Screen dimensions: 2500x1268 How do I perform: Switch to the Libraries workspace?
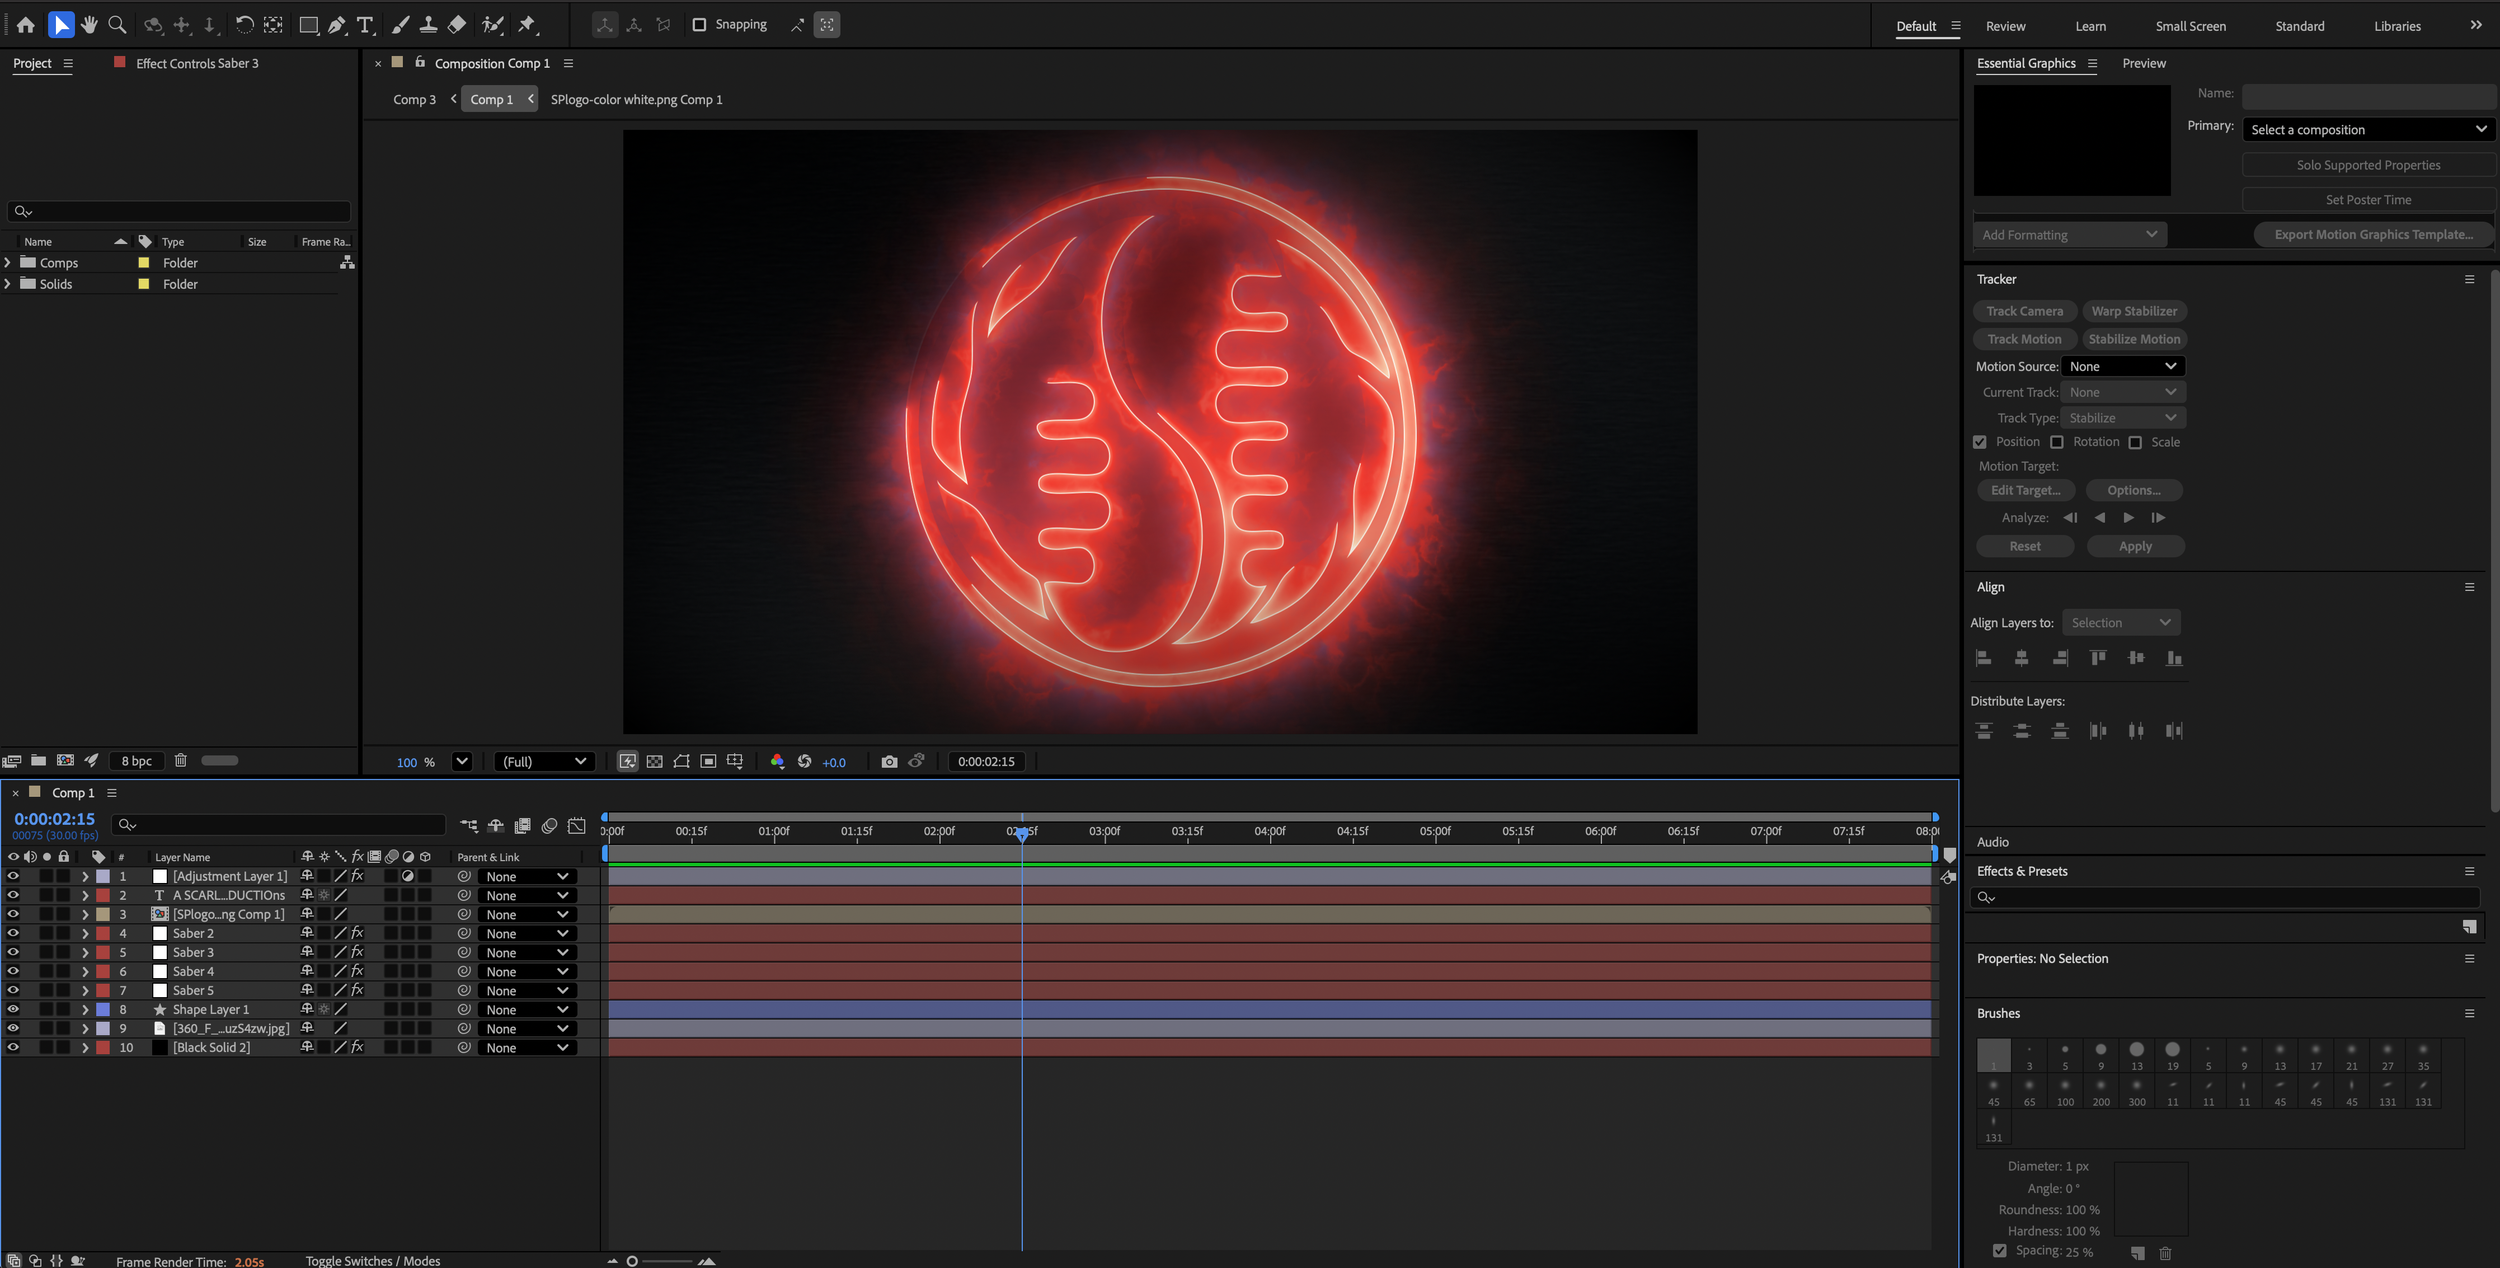(2397, 26)
